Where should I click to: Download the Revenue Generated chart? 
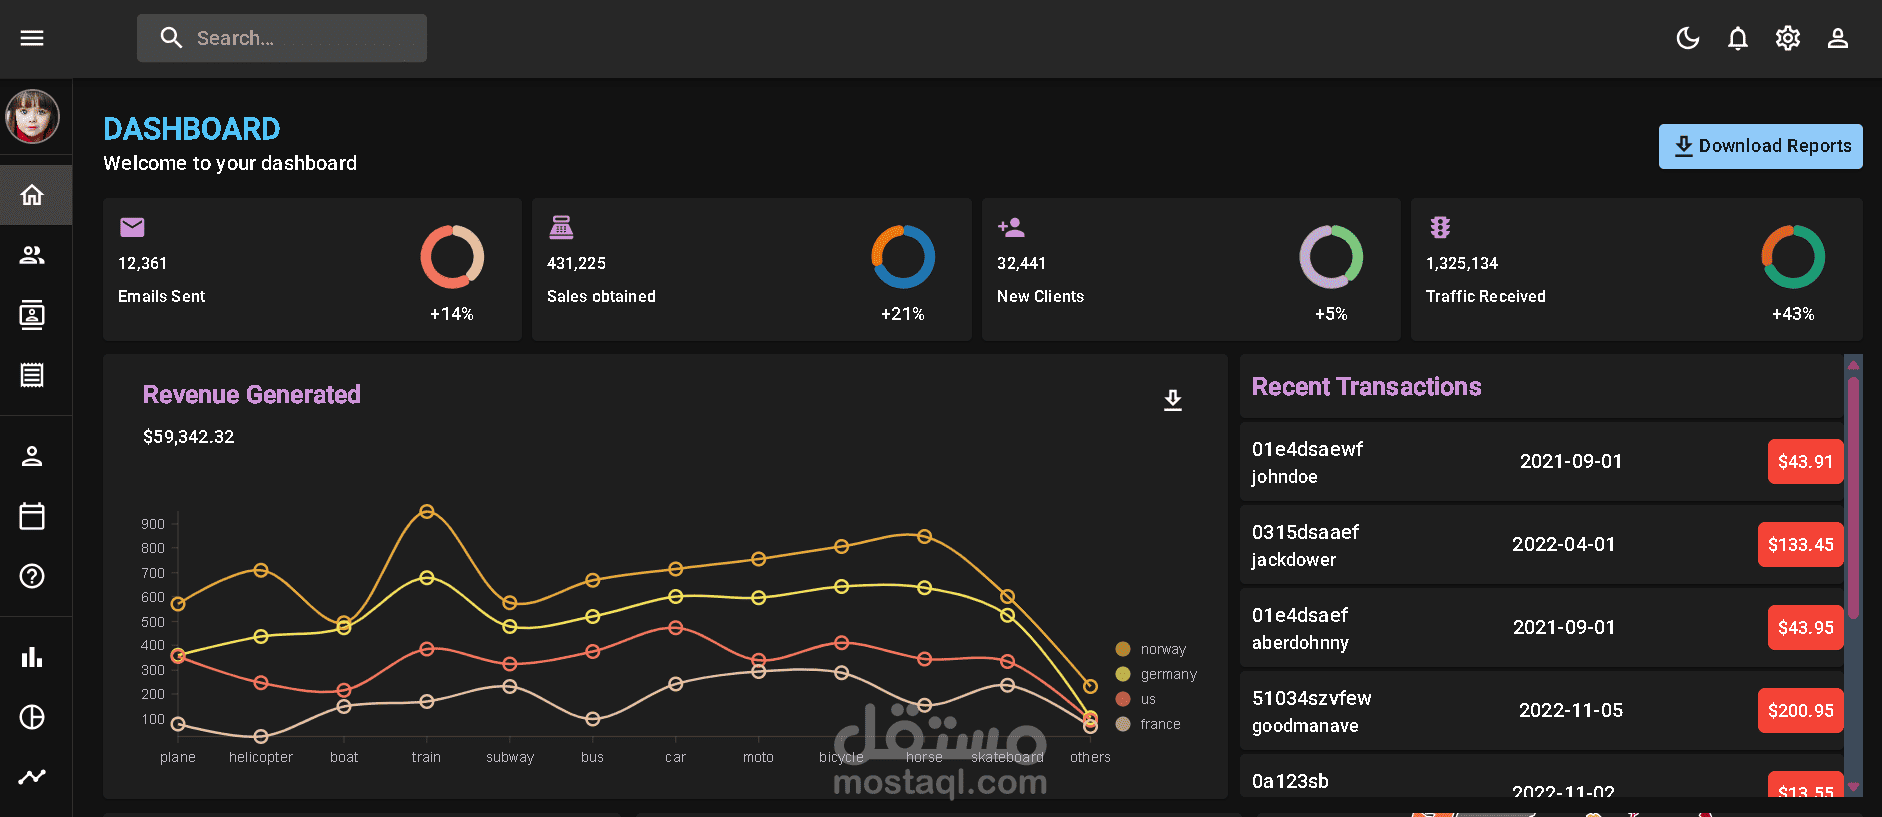pos(1173,400)
